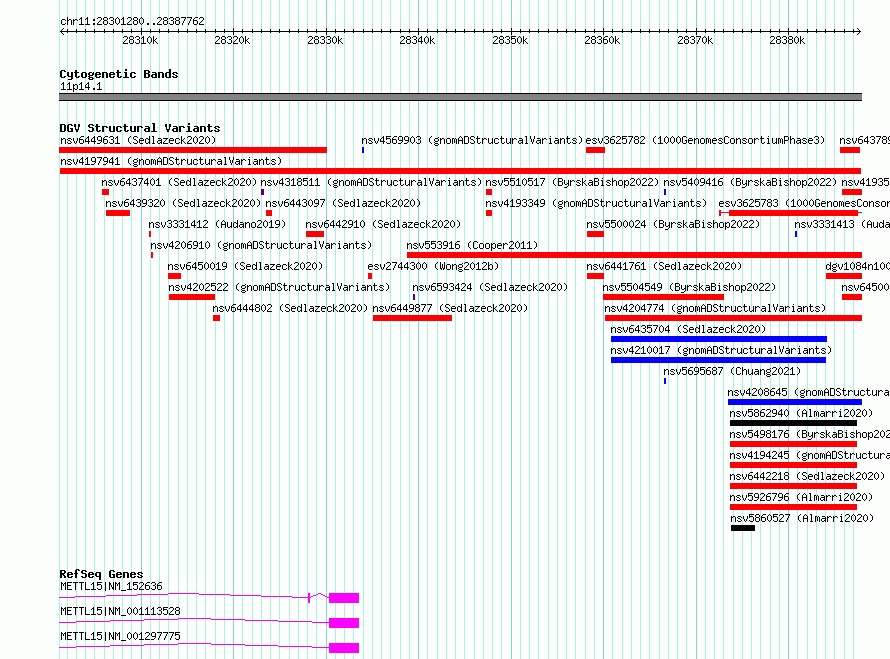The height and width of the screenshot is (659, 890).
Task: Click the 28340k ruler tick label
Action: tap(417, 40)
